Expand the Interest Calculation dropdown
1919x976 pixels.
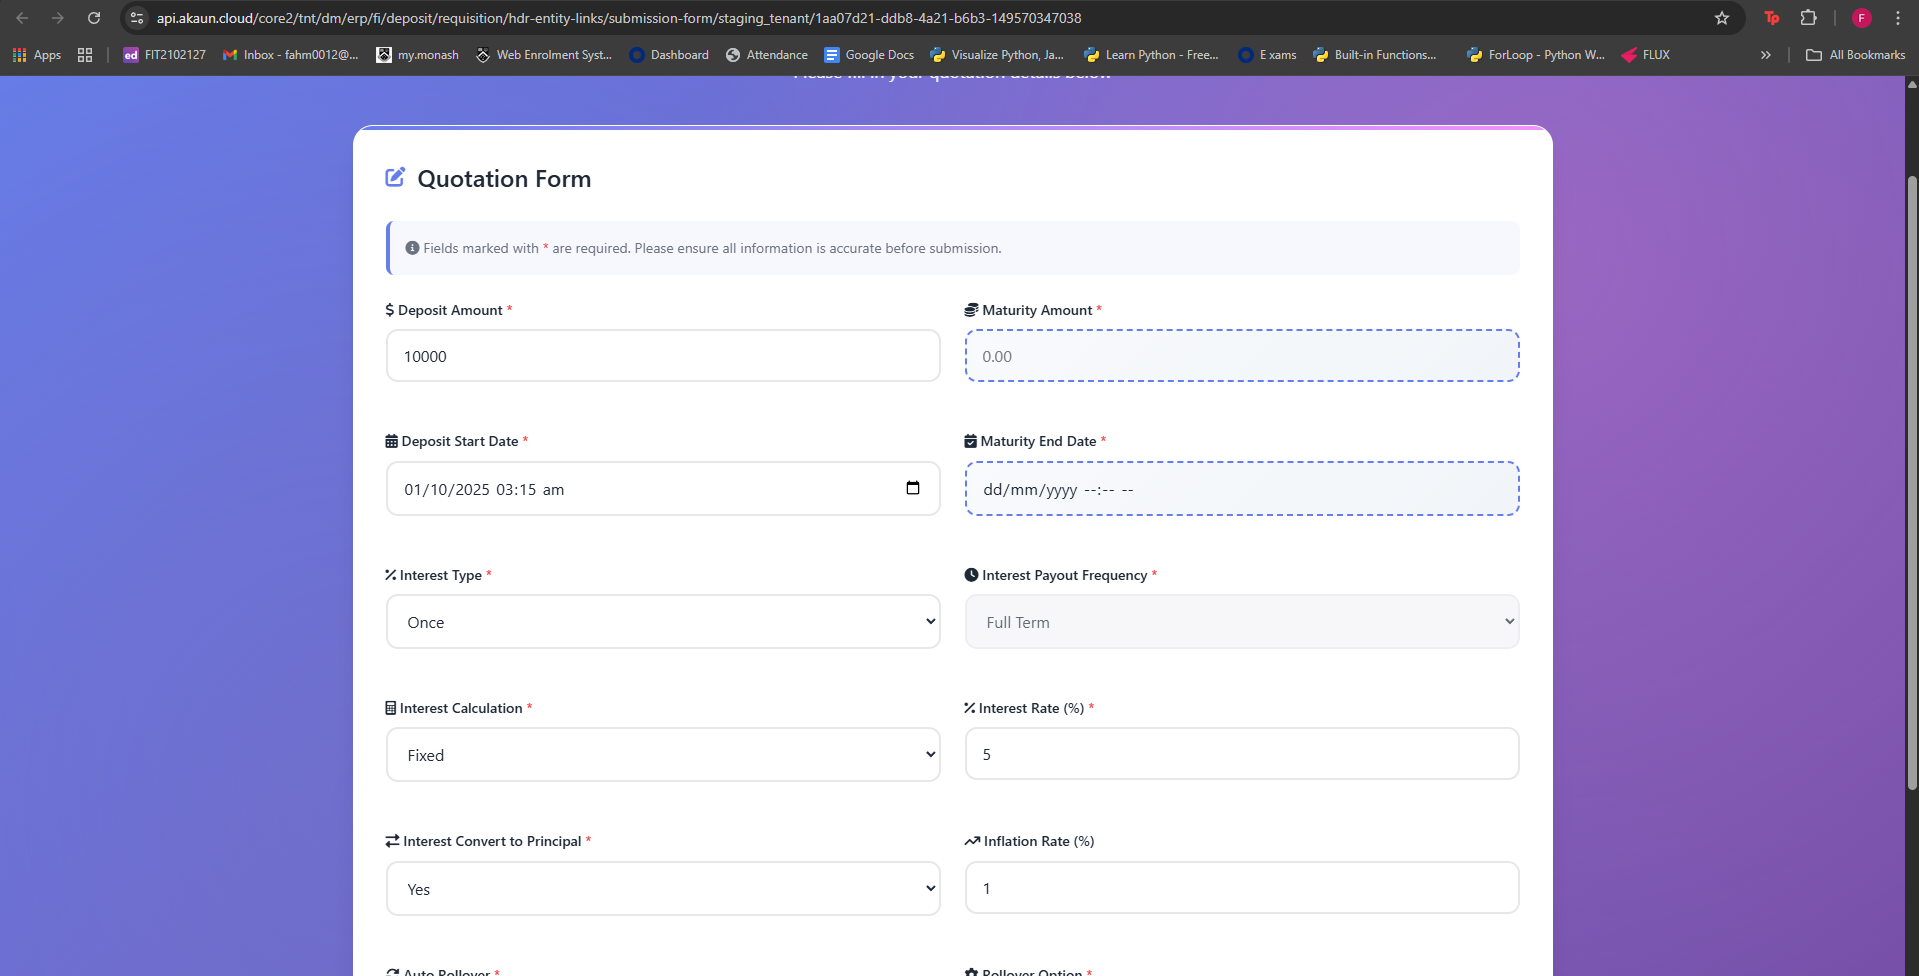tap(663, 755)
